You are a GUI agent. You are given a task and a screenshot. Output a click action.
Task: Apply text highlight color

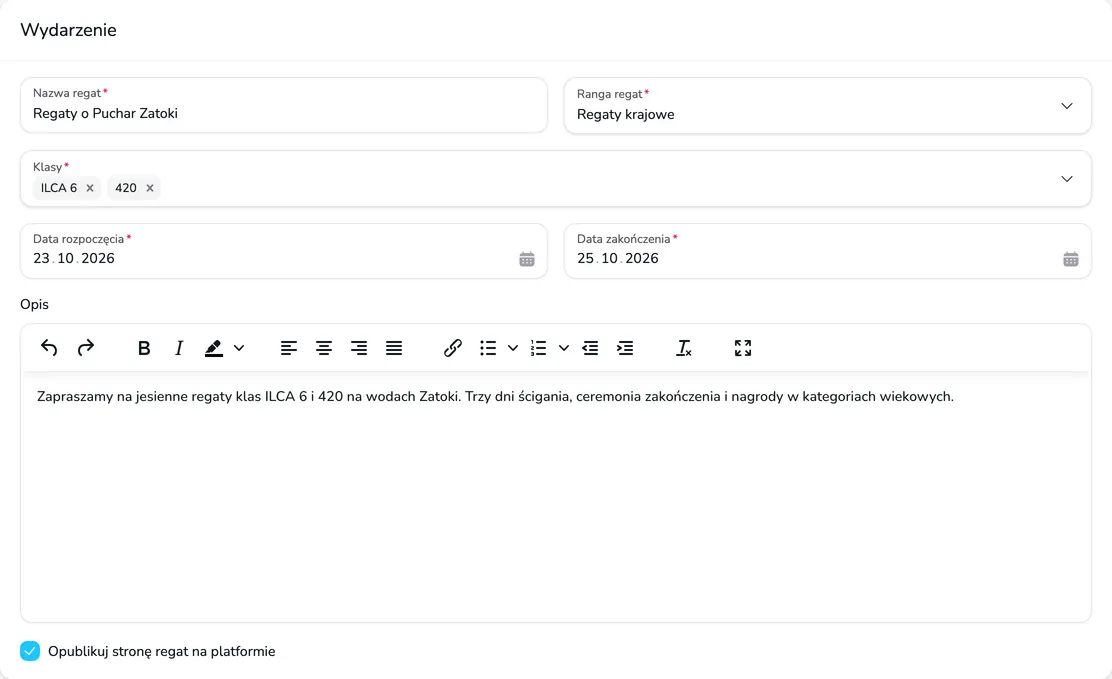pyautogui.click(x=213, y=348)
